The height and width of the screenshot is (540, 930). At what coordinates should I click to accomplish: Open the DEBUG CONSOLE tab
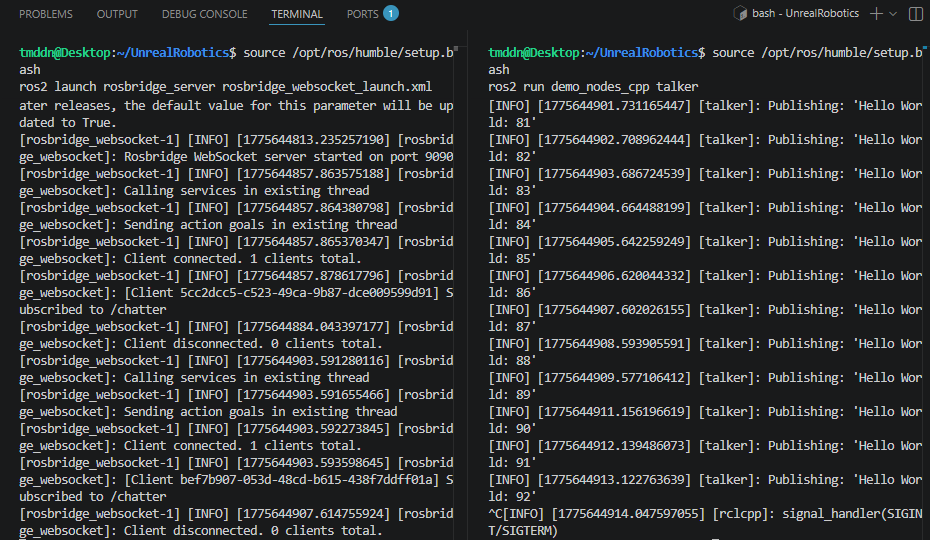click(205, 14)
